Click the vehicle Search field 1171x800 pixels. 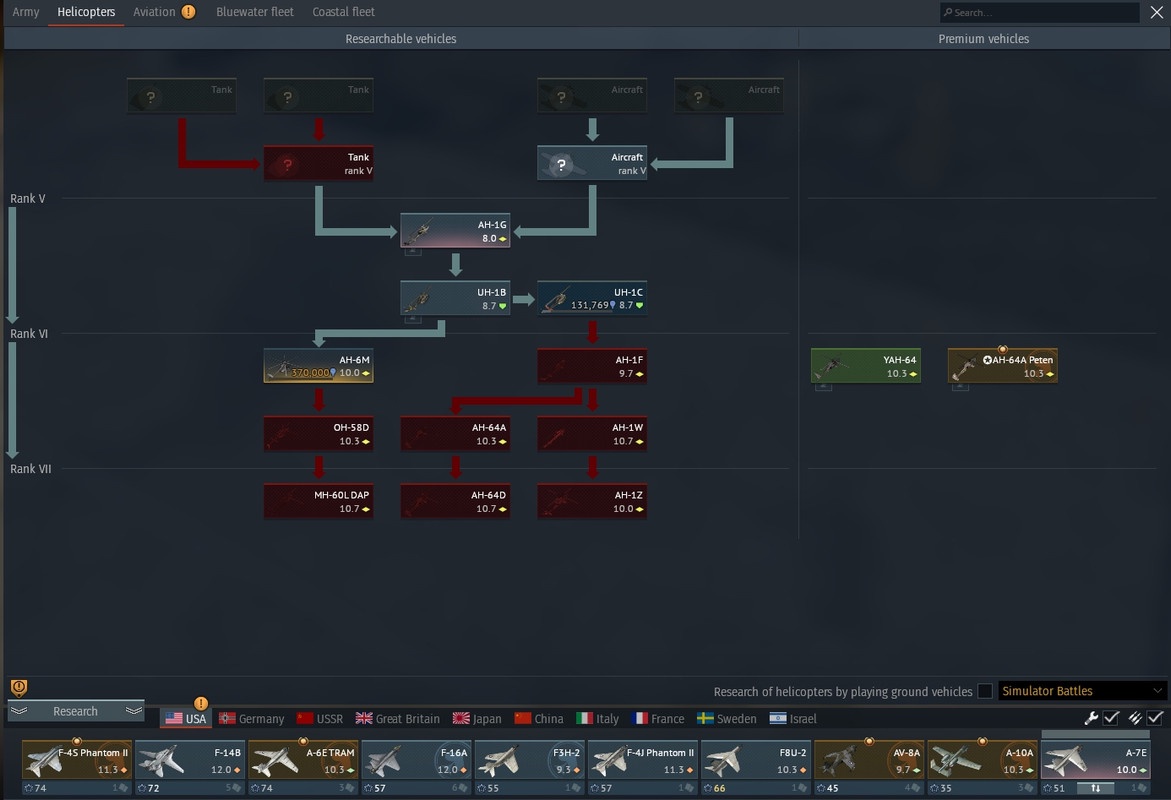point(1040,12)
